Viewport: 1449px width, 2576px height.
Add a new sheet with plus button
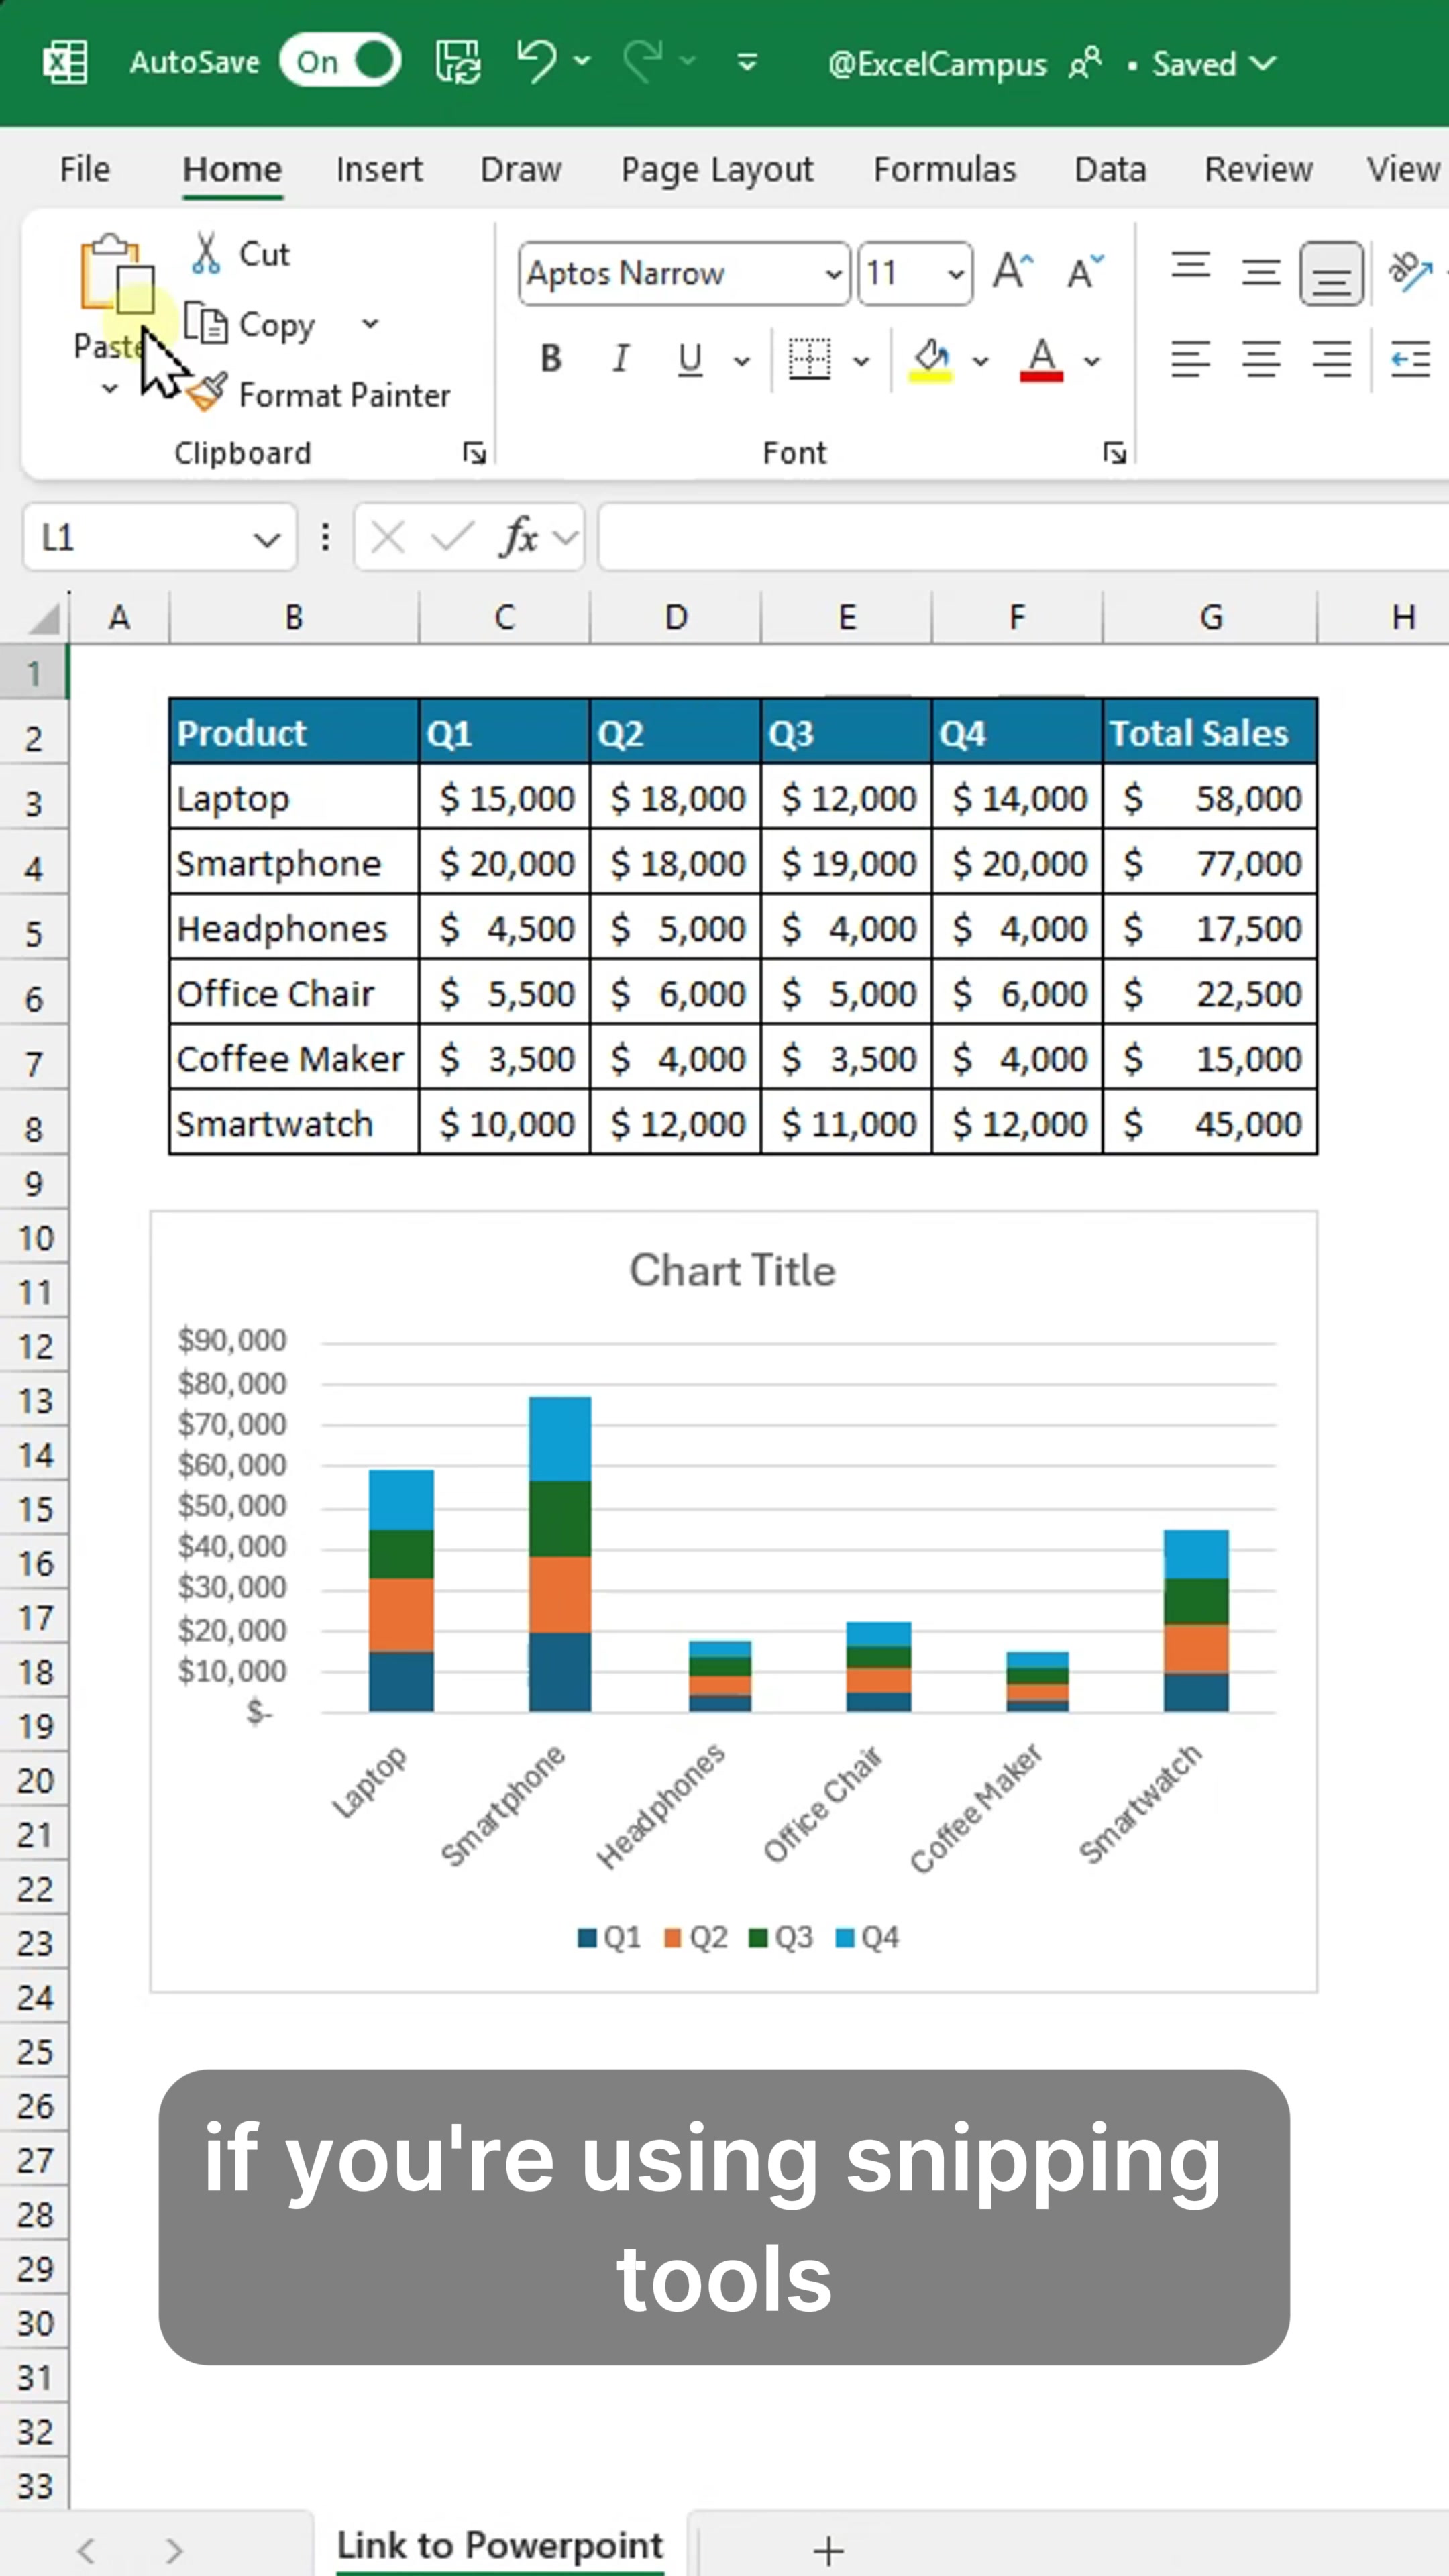(x=827, y=2549)
